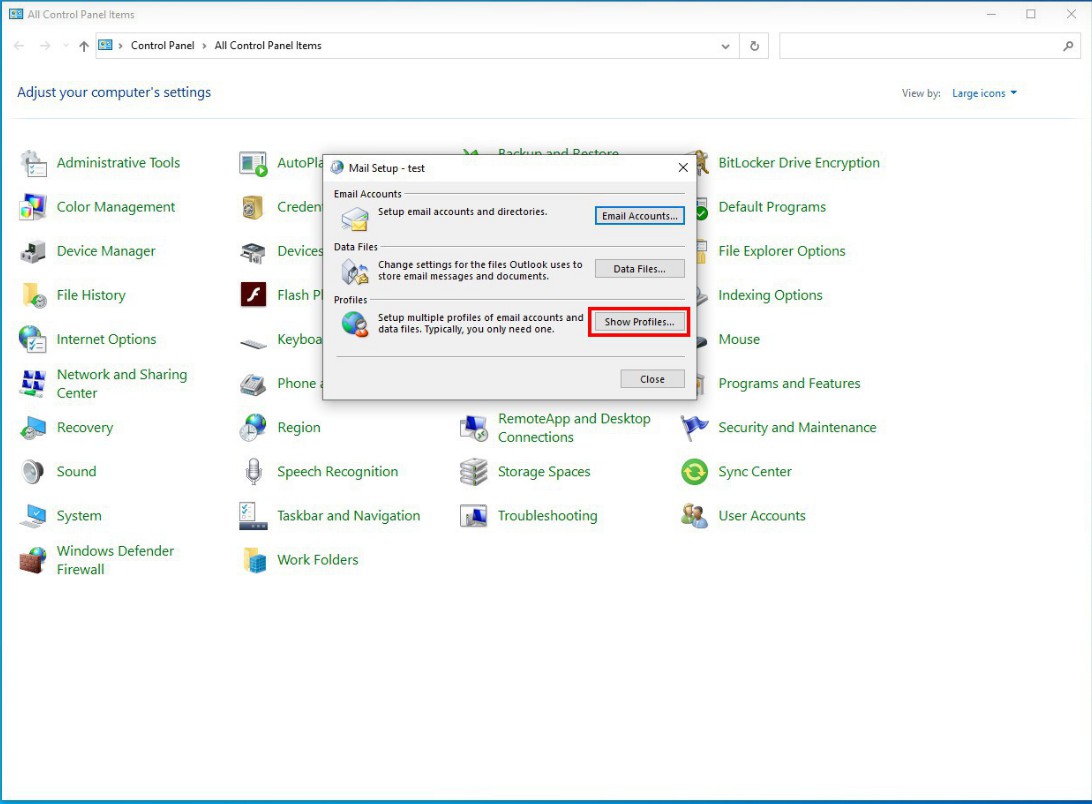This screenshot has width=1092, height=804.
Task: Click the search magnifier icon
Action: coord(1068,46)
